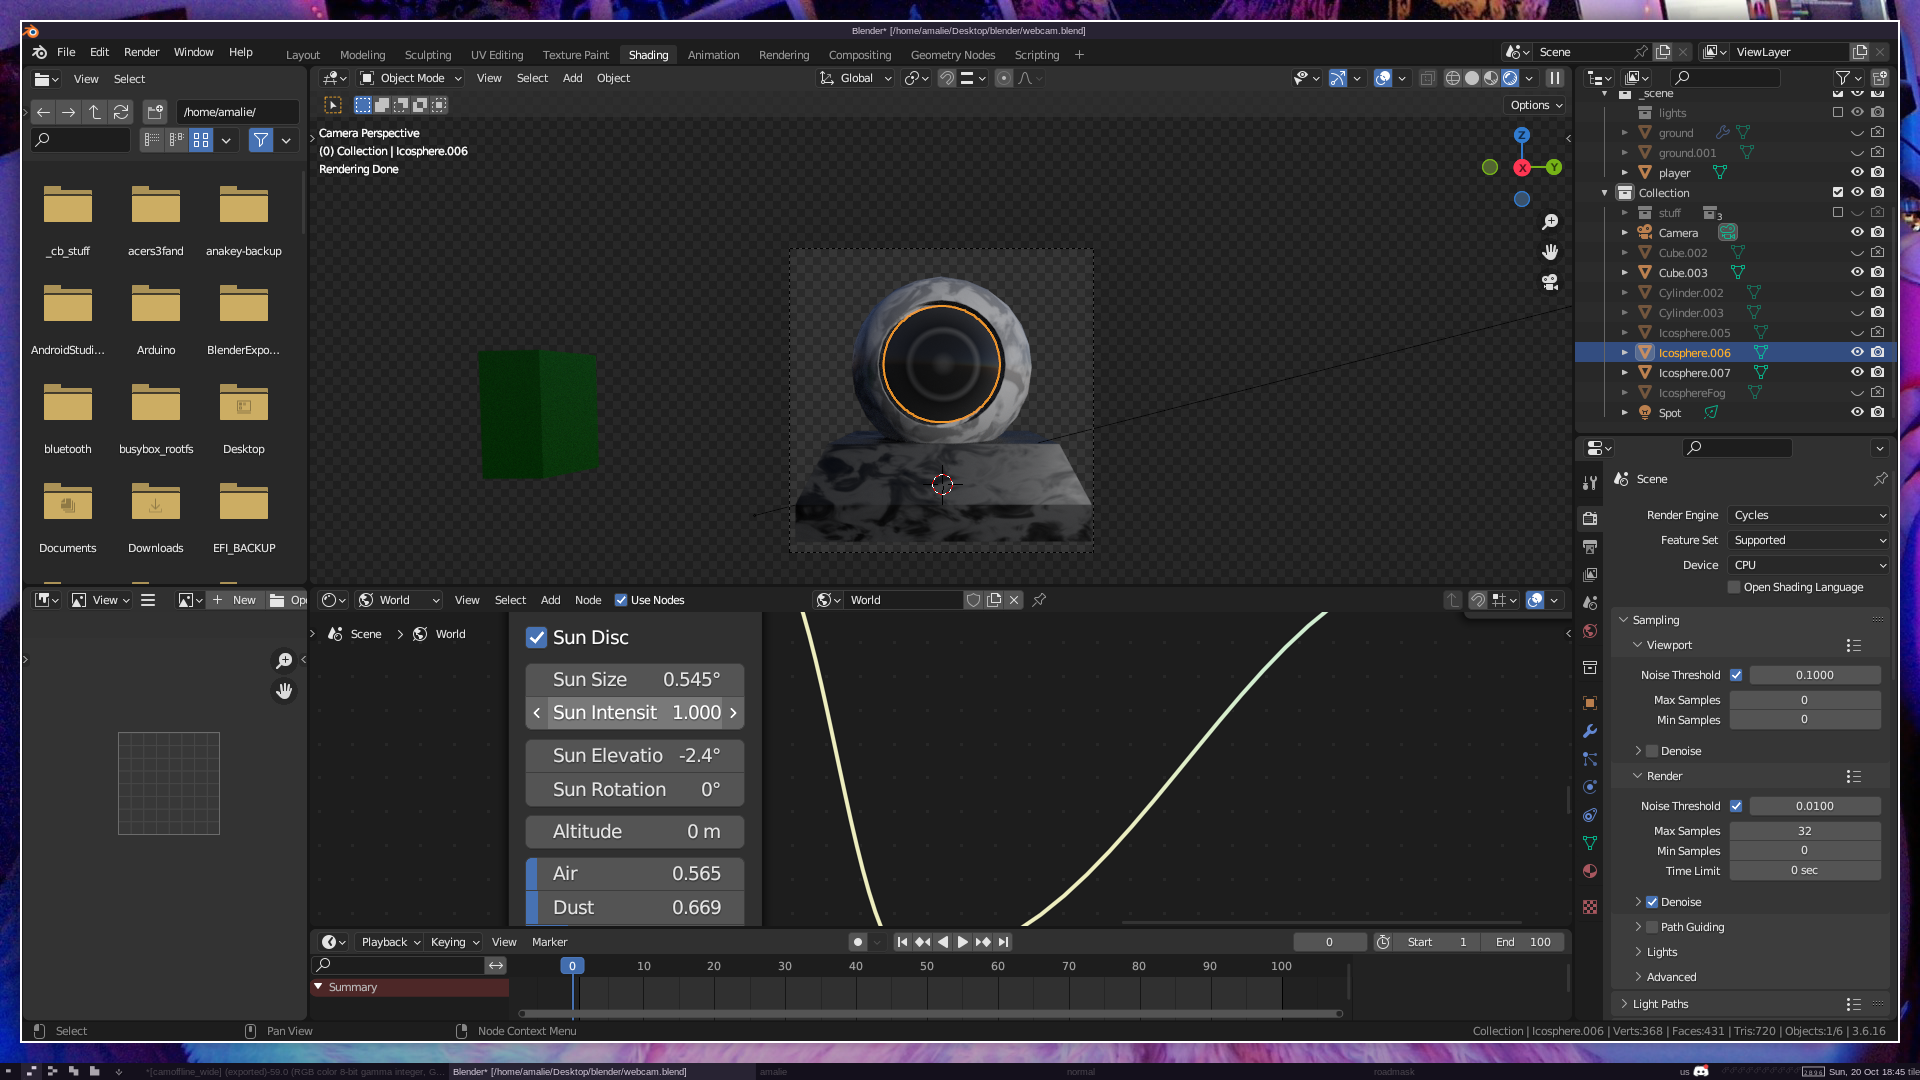Click the viewport zoom magnifier icon
This screenshot has height=1080, width=1920.
(x=1550, y=222)
